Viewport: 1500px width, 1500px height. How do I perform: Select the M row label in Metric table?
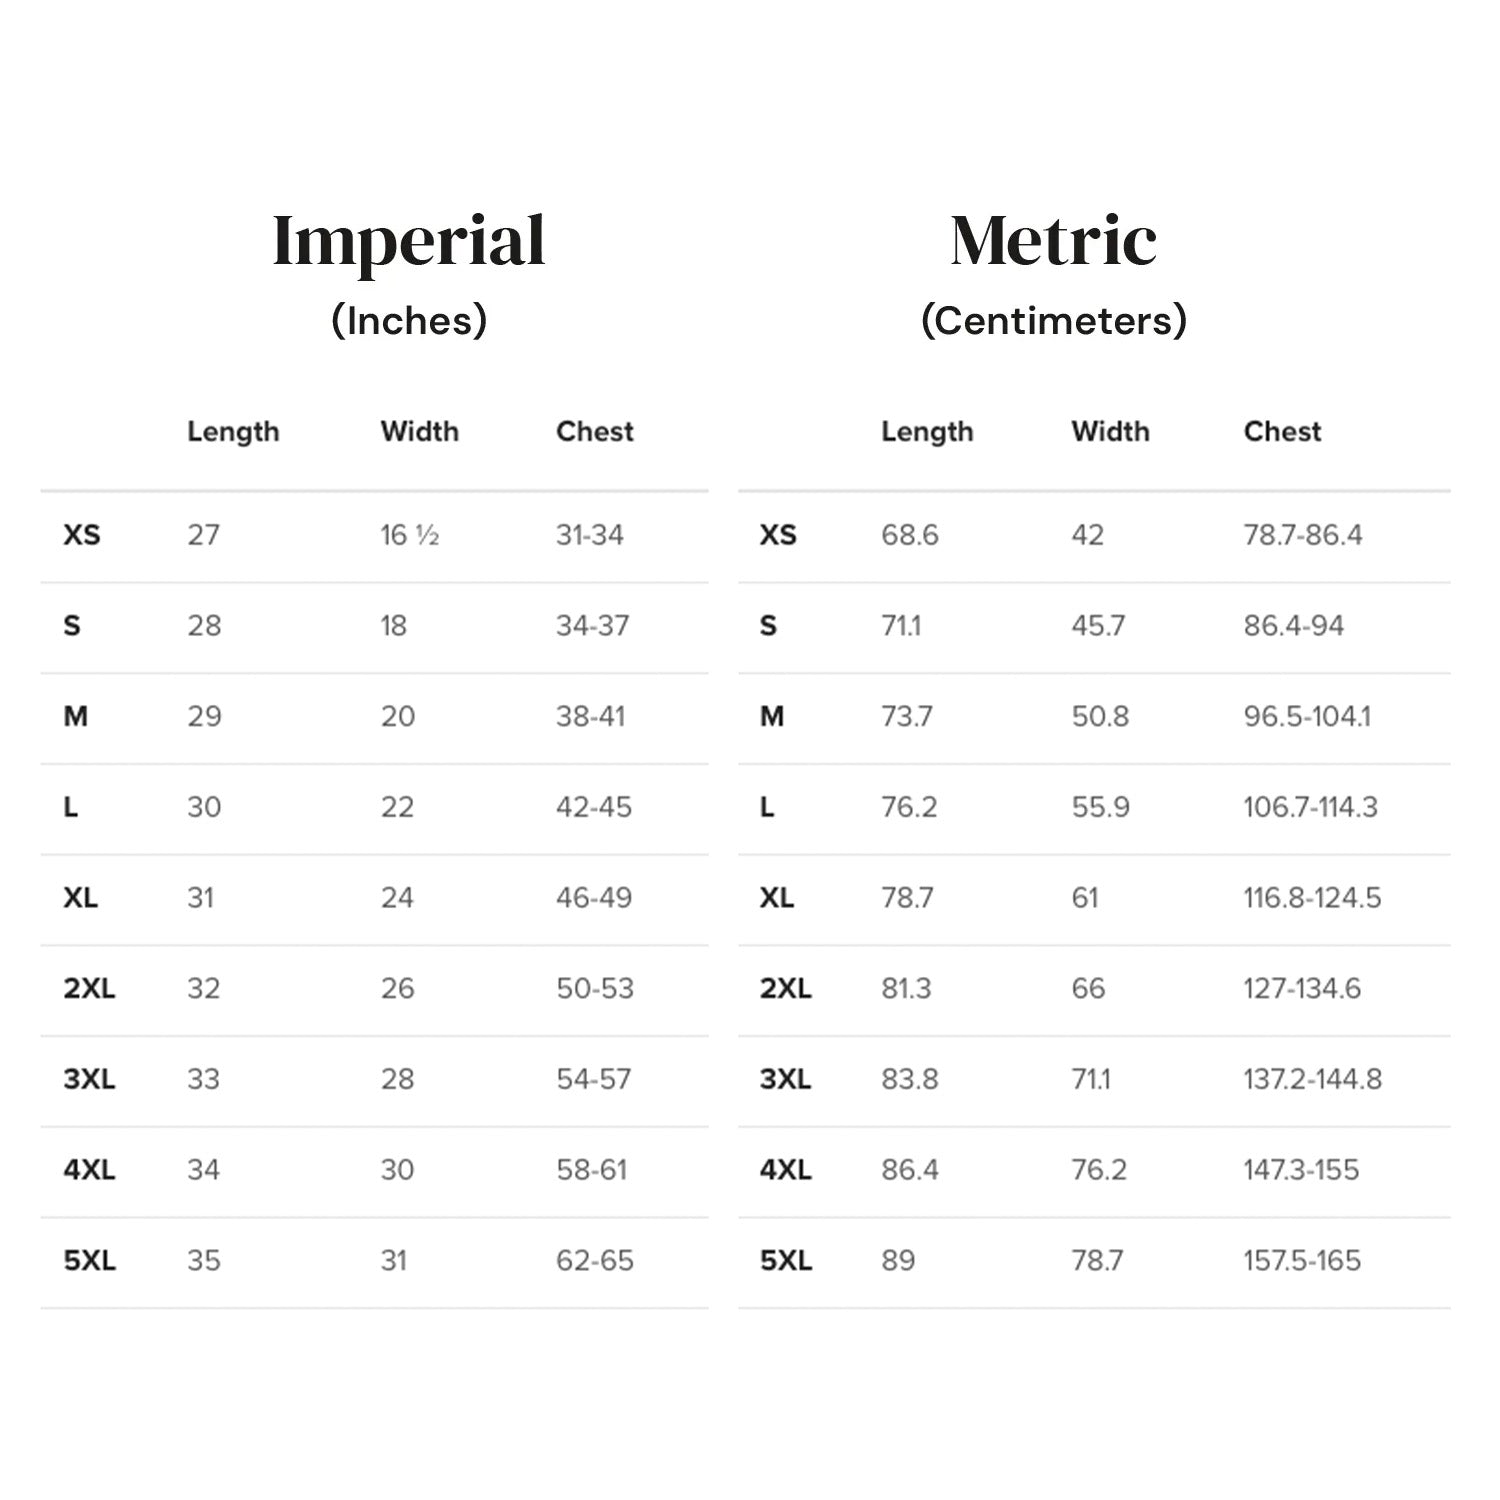click(772, 717)
